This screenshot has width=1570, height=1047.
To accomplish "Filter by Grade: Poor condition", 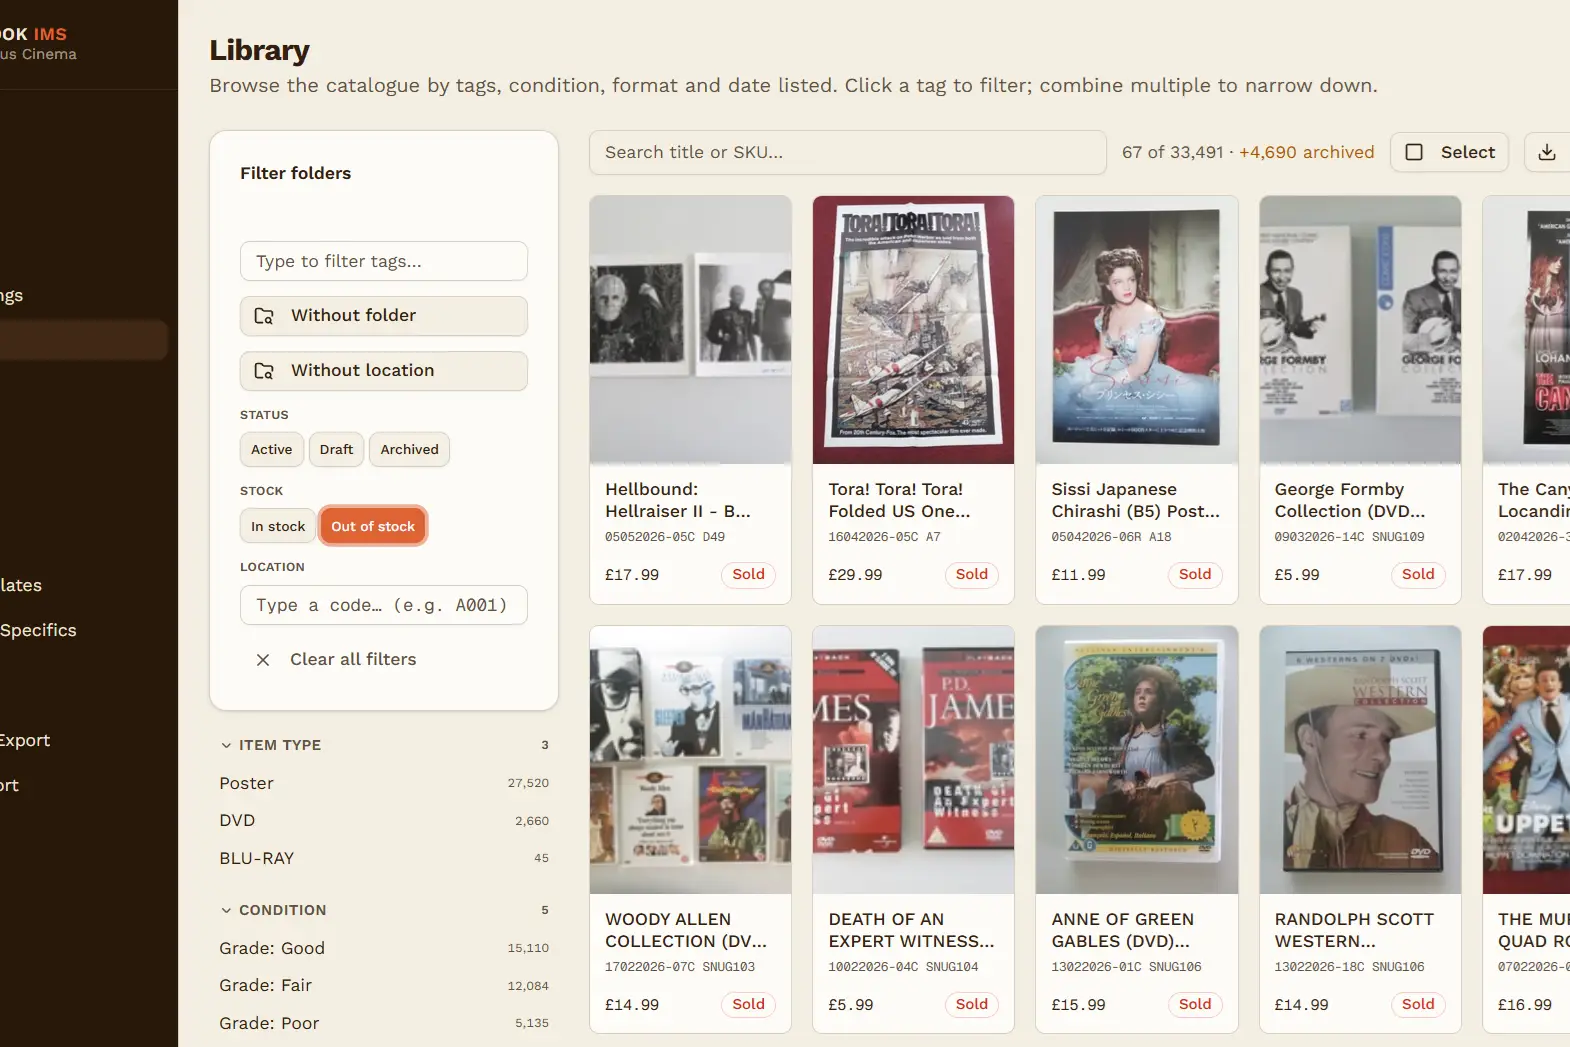I will point(384,1023).
